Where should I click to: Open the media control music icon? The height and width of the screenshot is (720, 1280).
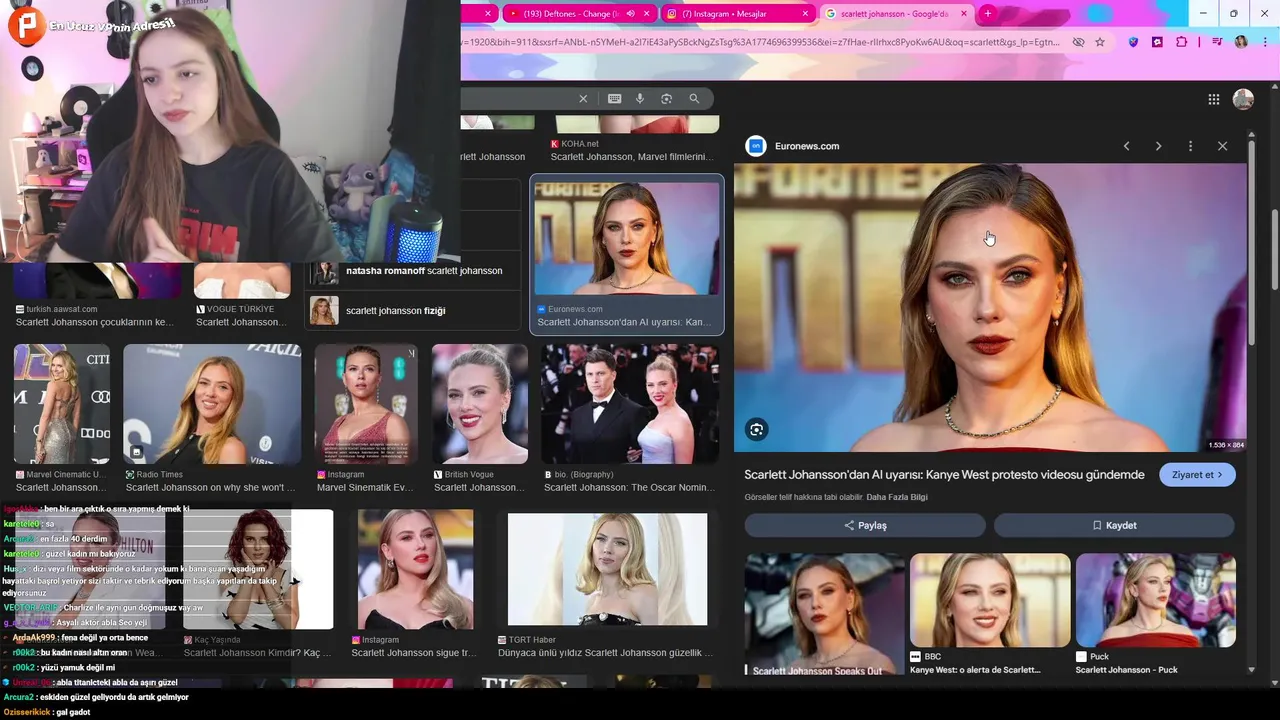[x=1217, y=42]
